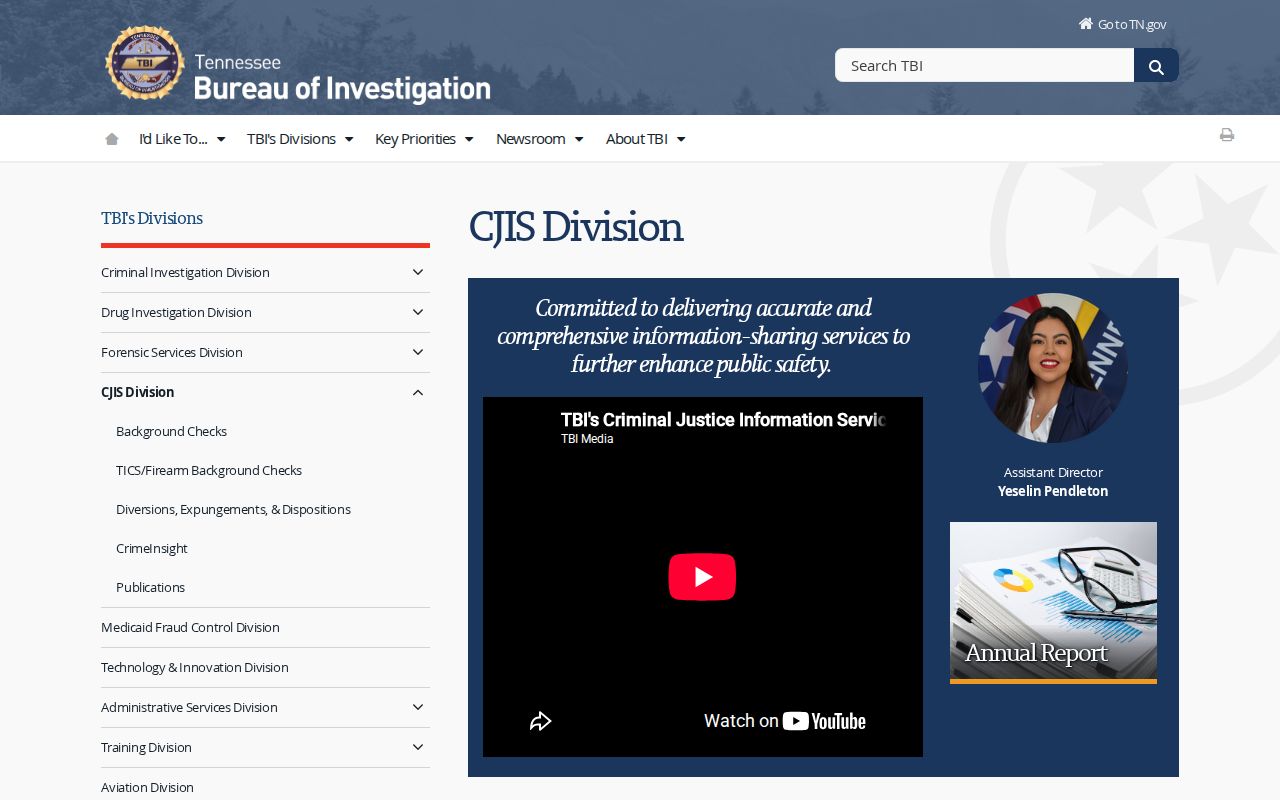
Task: Open the Annual Report thumbnail
Action: click(1053, 603)
